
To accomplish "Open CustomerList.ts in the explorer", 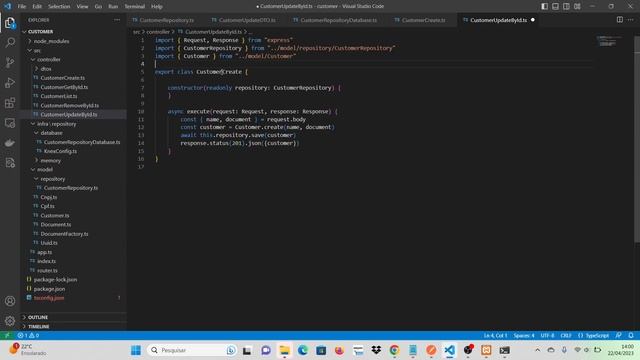I will 59,96.
